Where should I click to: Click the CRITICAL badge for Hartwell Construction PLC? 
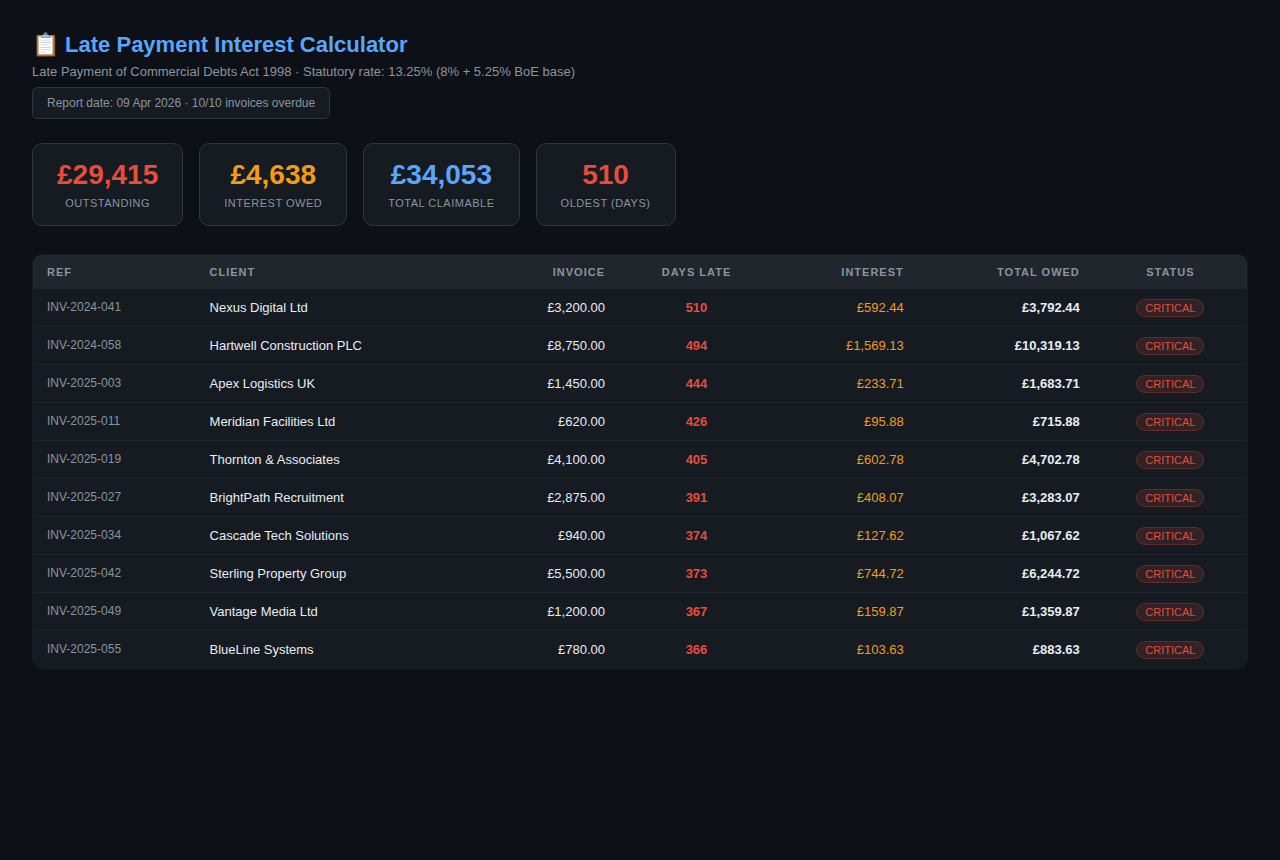click(x=1169, y=346)
